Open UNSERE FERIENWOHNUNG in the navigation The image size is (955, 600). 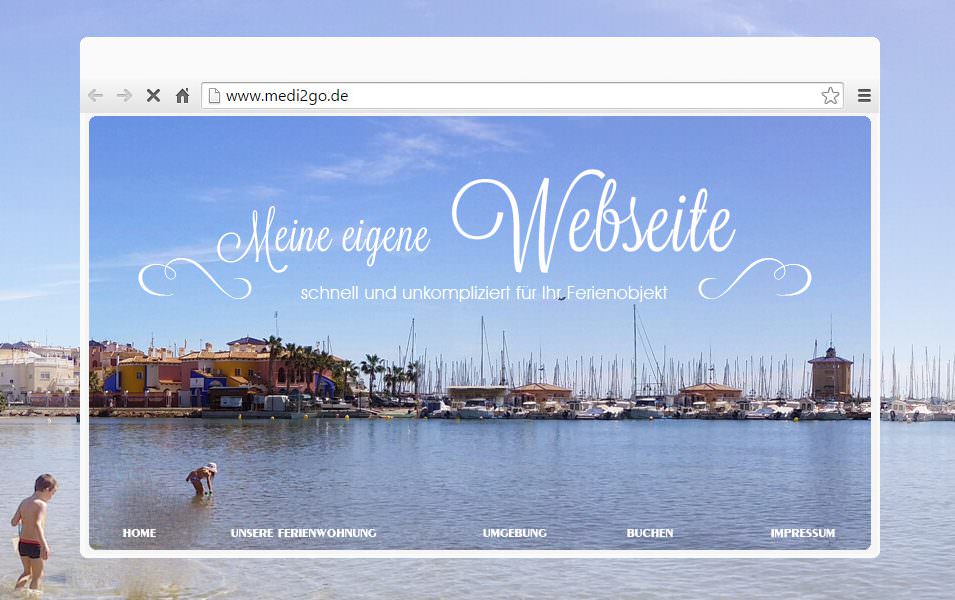[x=303, y=533]
